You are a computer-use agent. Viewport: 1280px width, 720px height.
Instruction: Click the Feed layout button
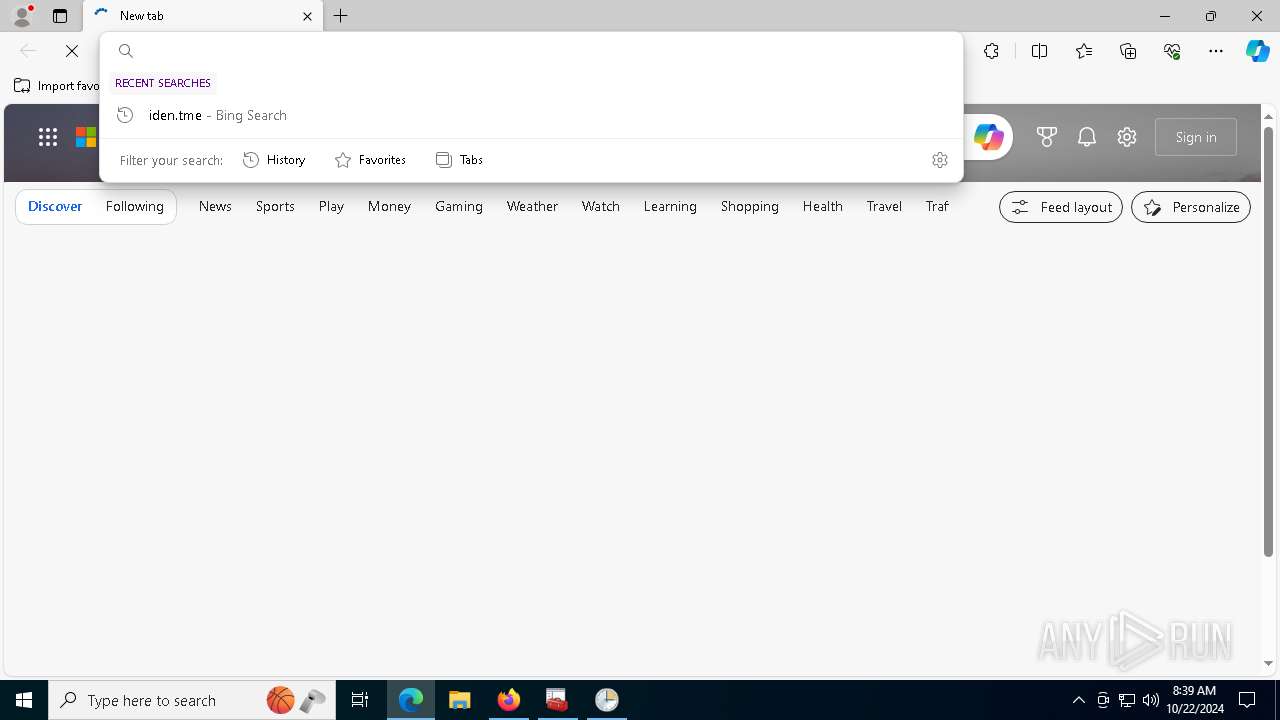click(x=1061, y=207)
